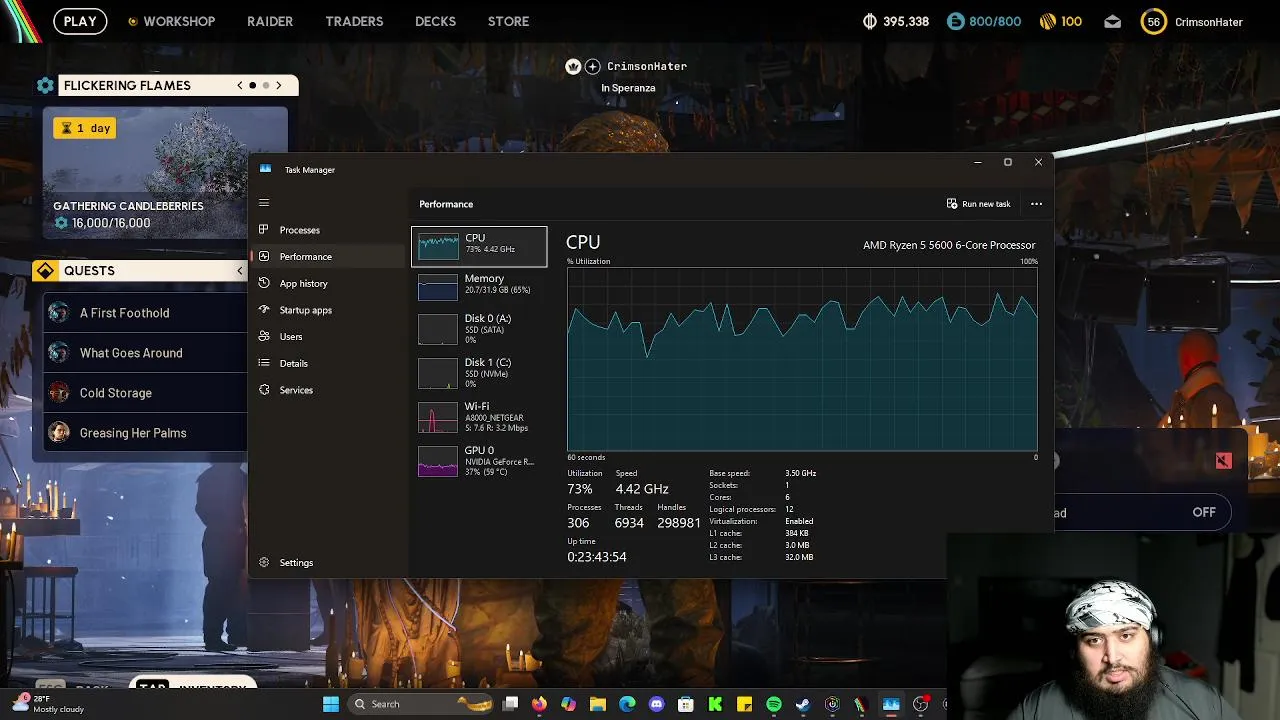Open Gathering Candleberries event card
1280x720 pixels.
tap(165, 172)
